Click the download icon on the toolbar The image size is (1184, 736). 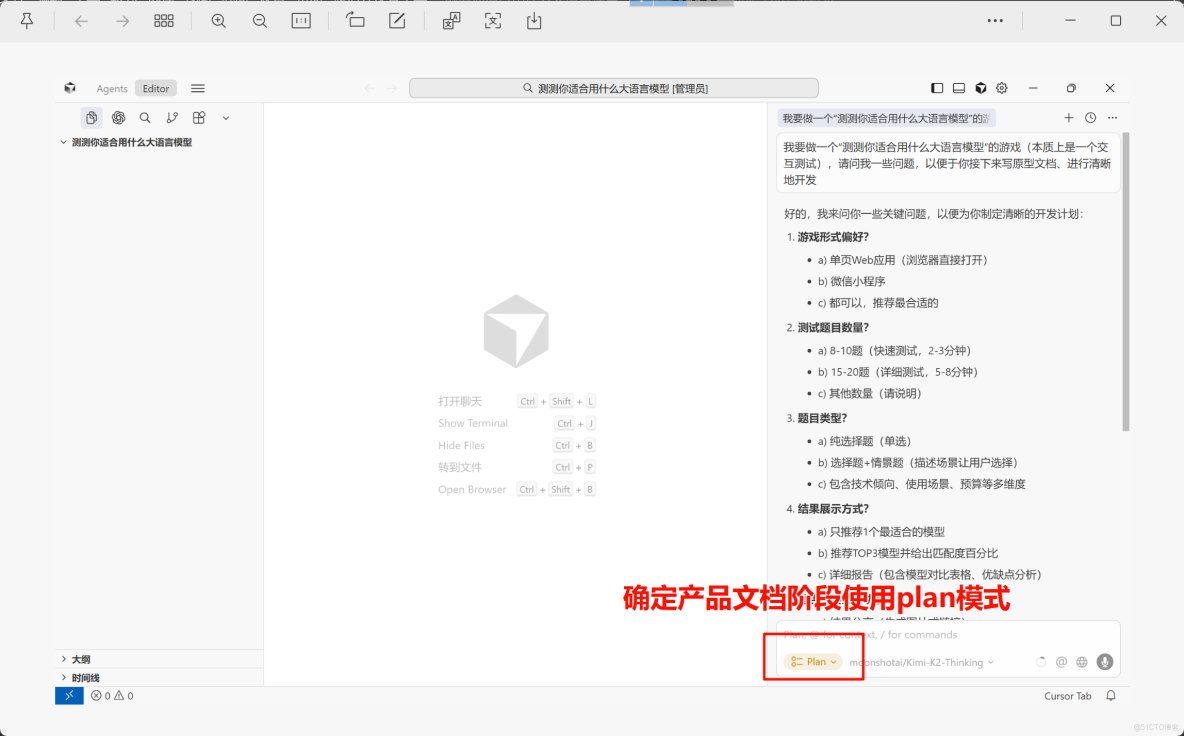pyautogui.click(x=533, y=20)
